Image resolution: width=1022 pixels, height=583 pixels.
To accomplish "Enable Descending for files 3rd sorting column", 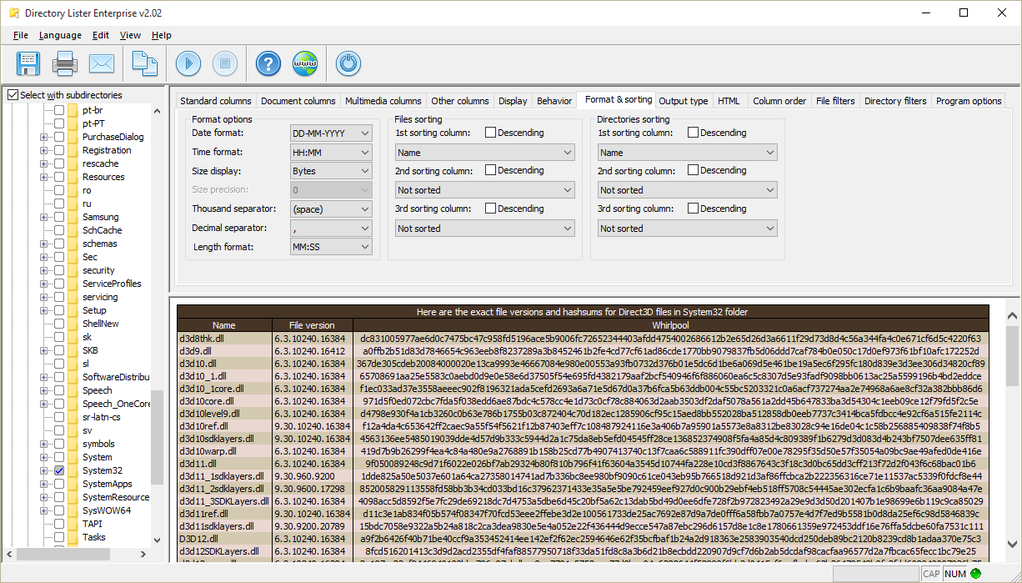I will [x=490, y=209].
